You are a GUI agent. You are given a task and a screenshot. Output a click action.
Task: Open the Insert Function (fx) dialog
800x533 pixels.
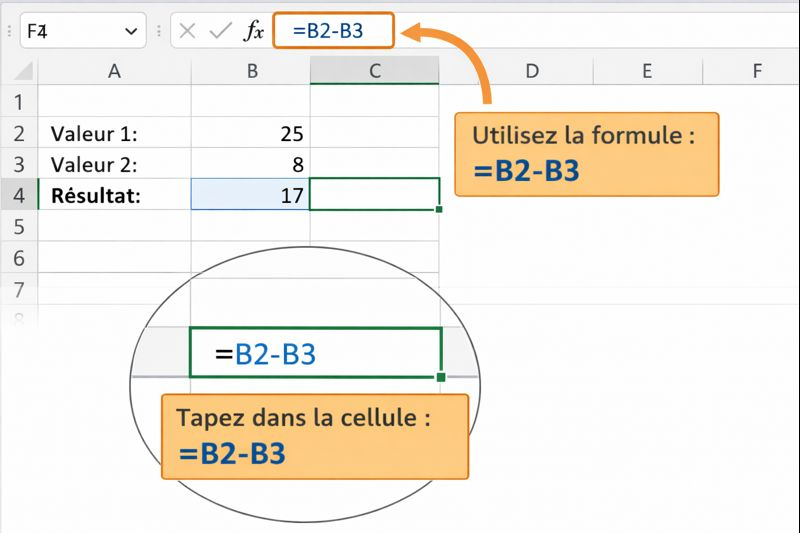pos(254,31)
